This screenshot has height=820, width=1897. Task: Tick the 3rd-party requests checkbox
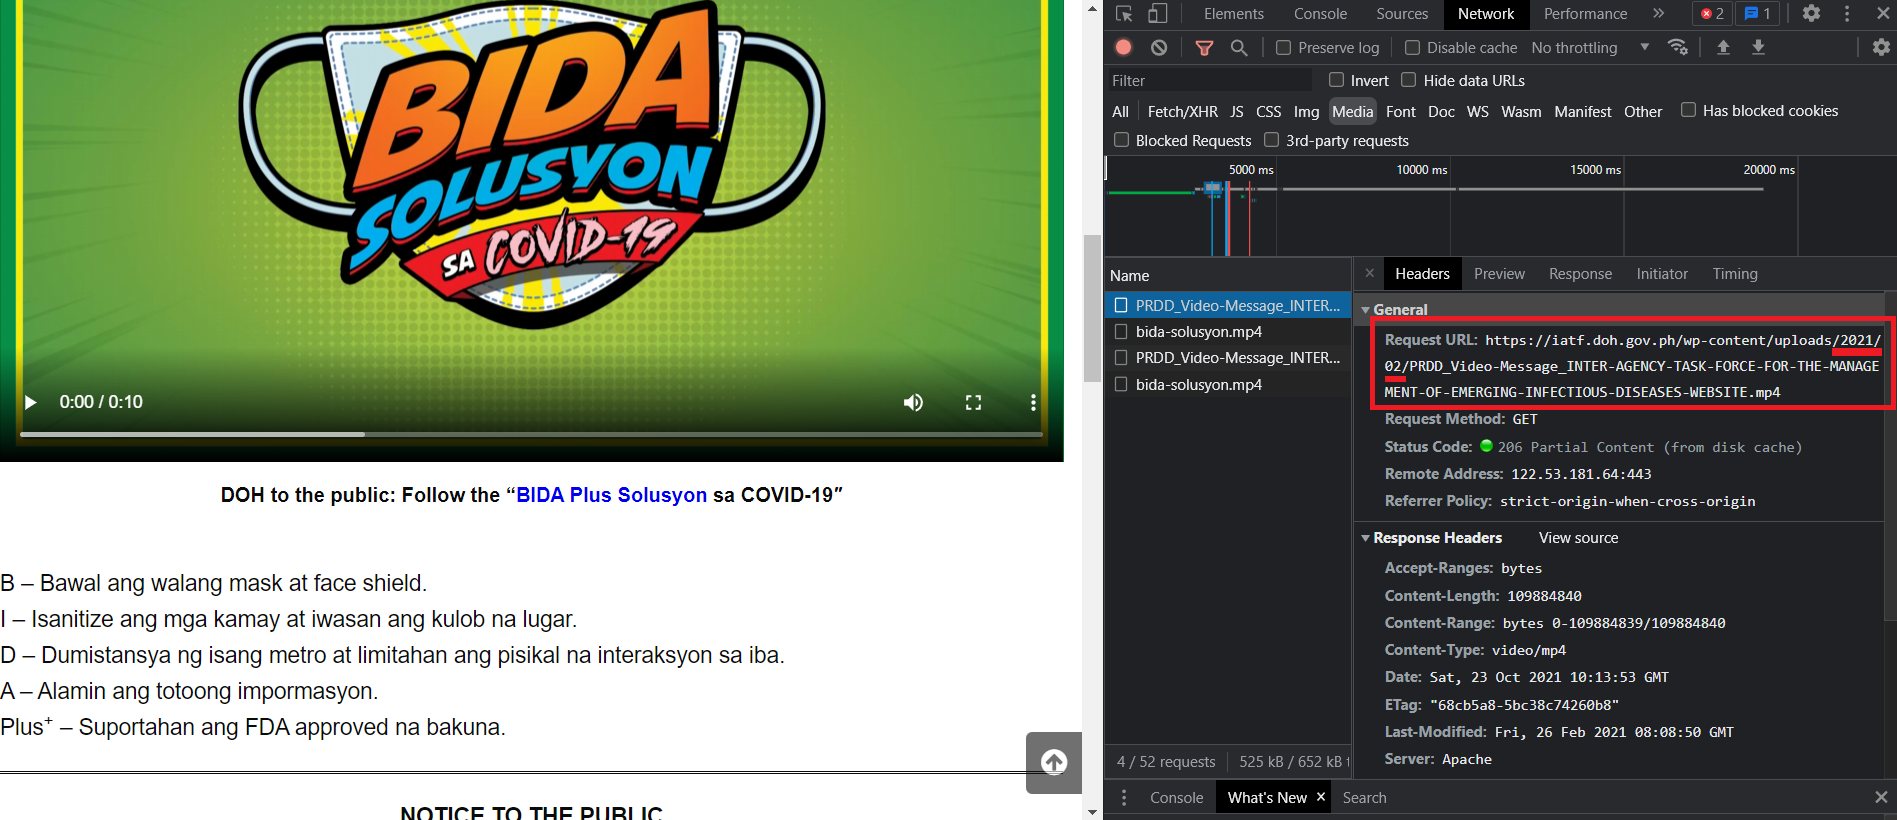click(1271, 140)
